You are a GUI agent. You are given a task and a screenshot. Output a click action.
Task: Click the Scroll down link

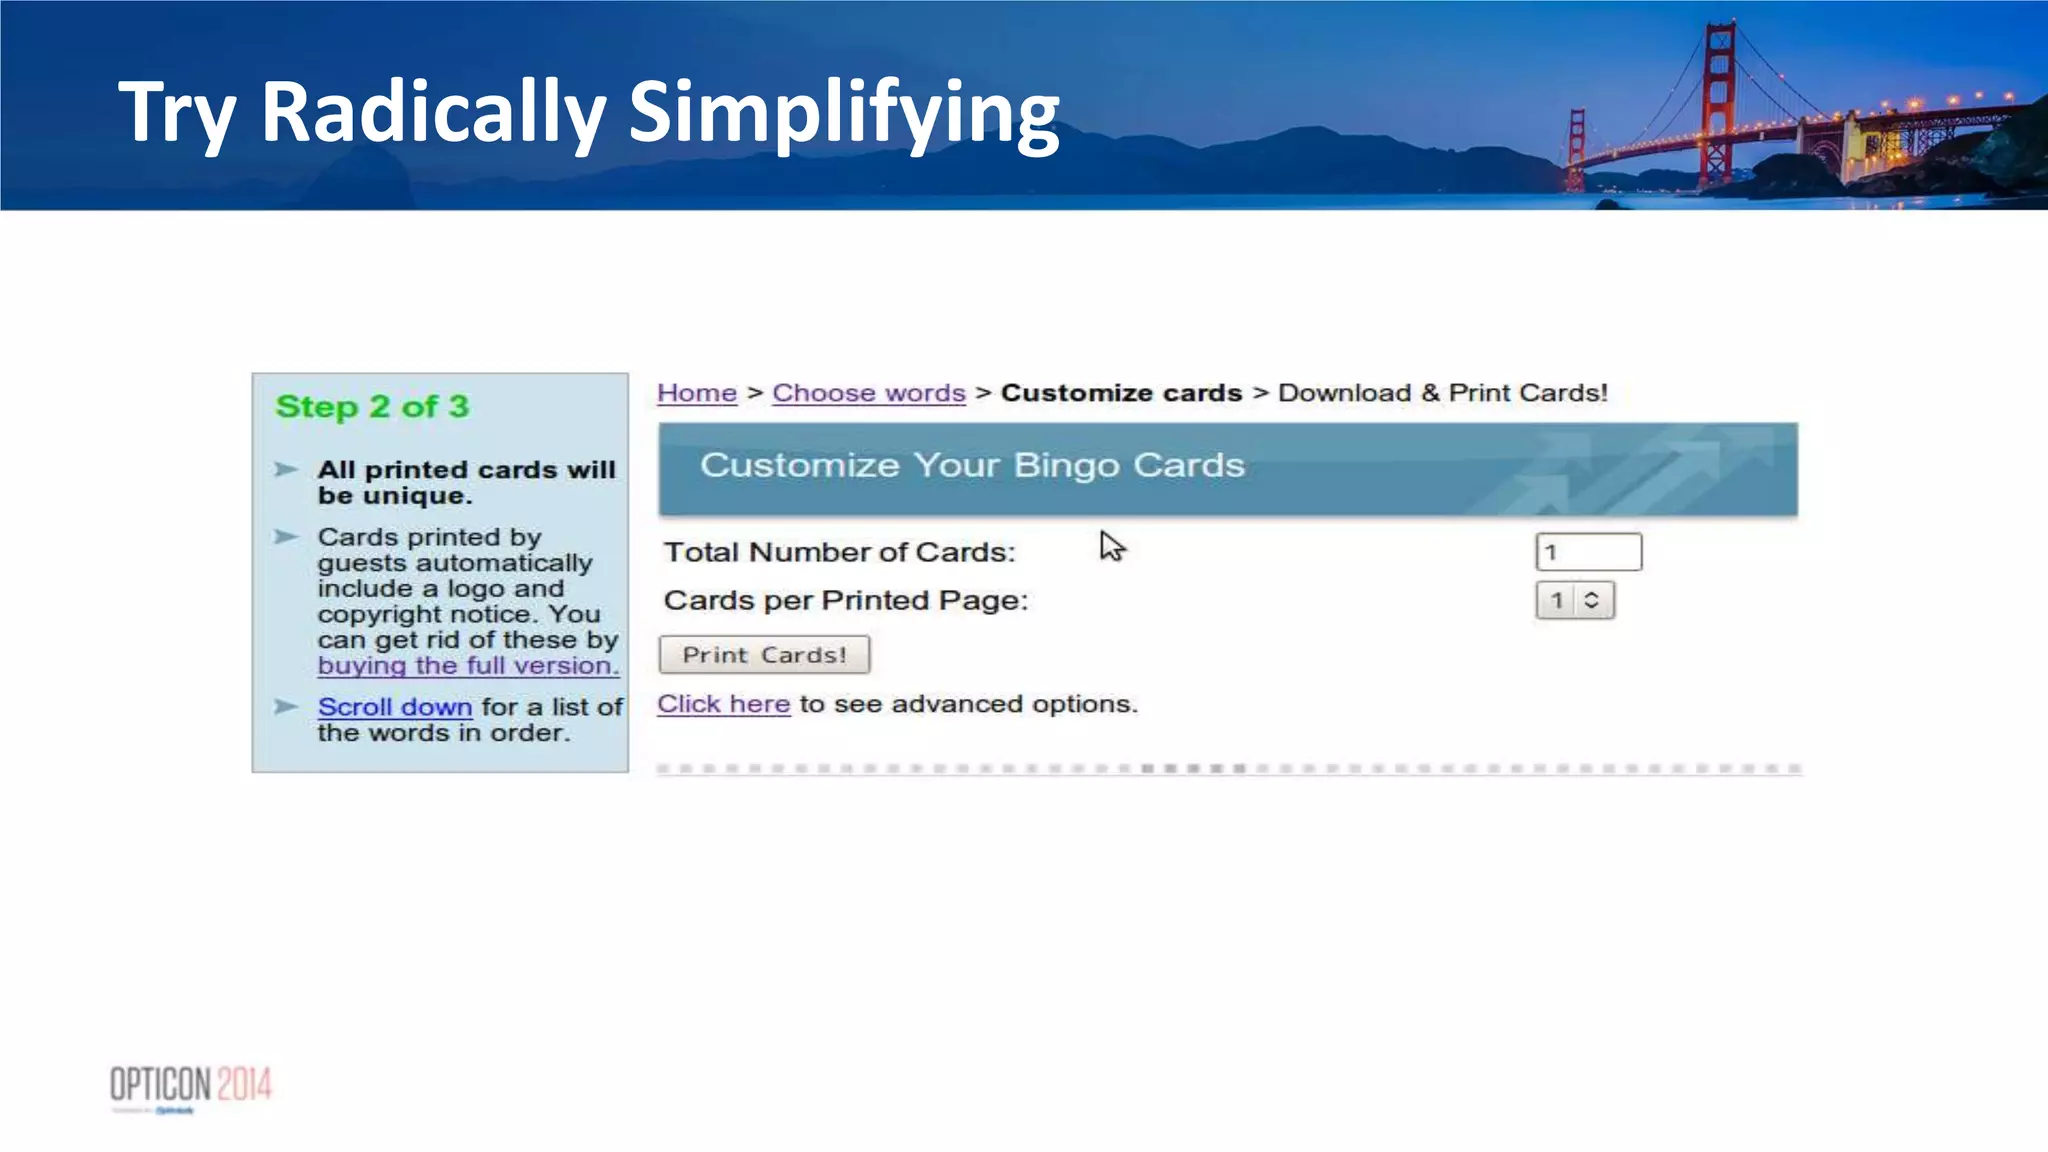(394, 707)
